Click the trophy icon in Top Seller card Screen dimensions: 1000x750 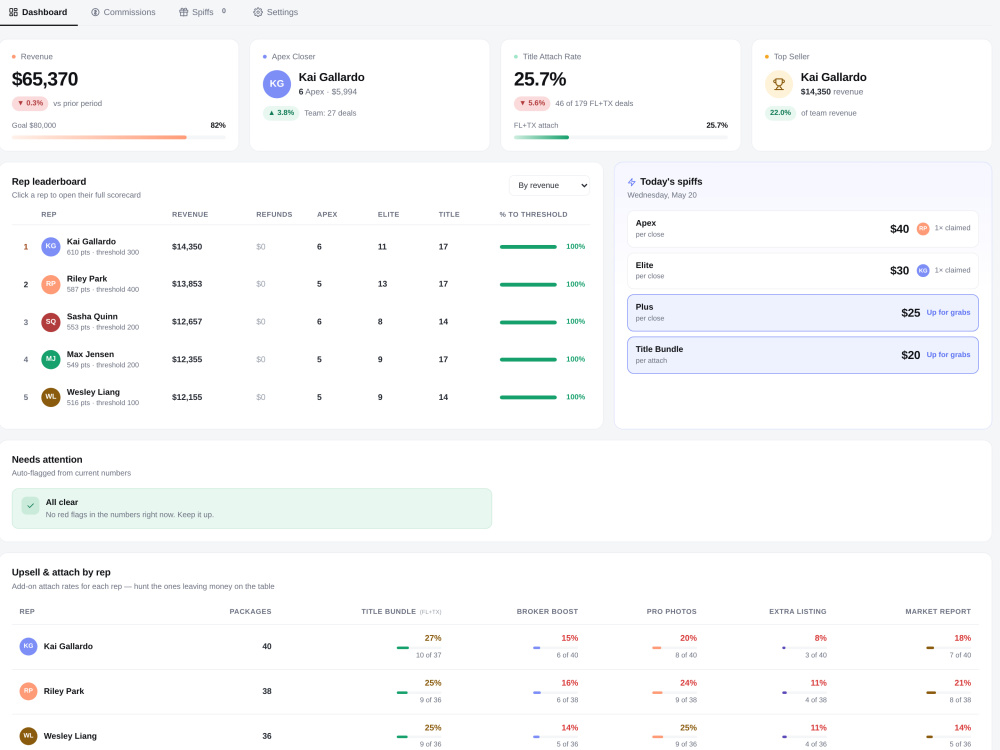pos(779,84)
